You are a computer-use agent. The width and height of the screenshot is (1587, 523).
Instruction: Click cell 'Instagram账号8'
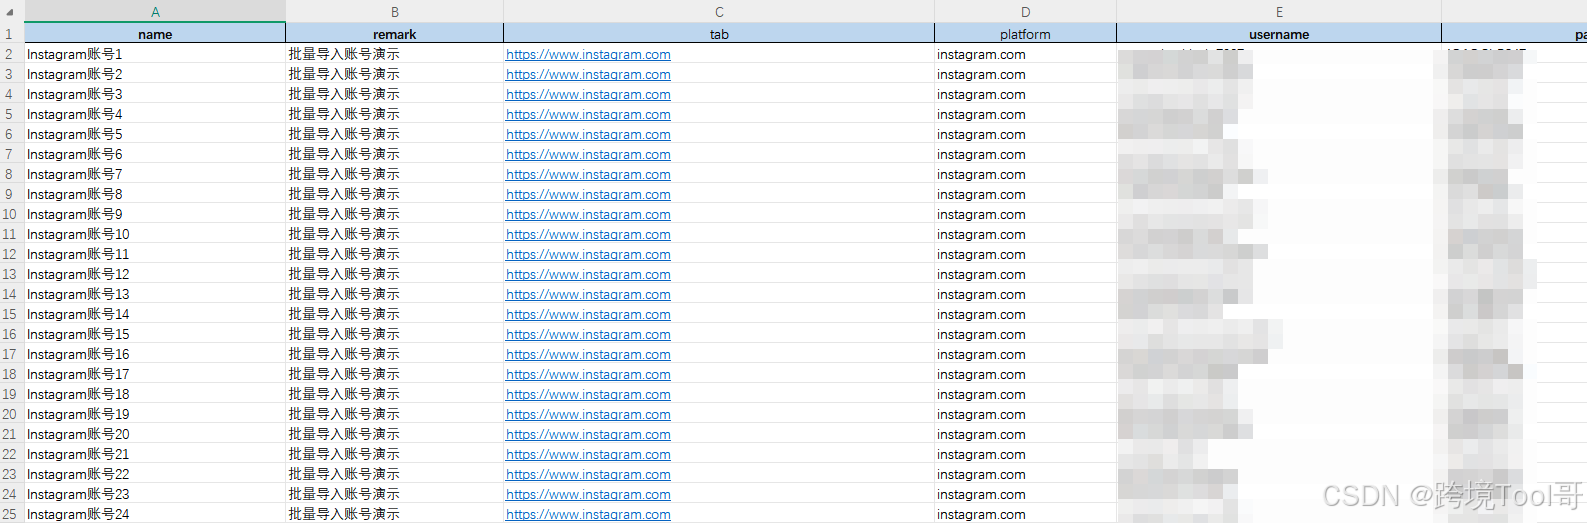[x=155, y=194]
